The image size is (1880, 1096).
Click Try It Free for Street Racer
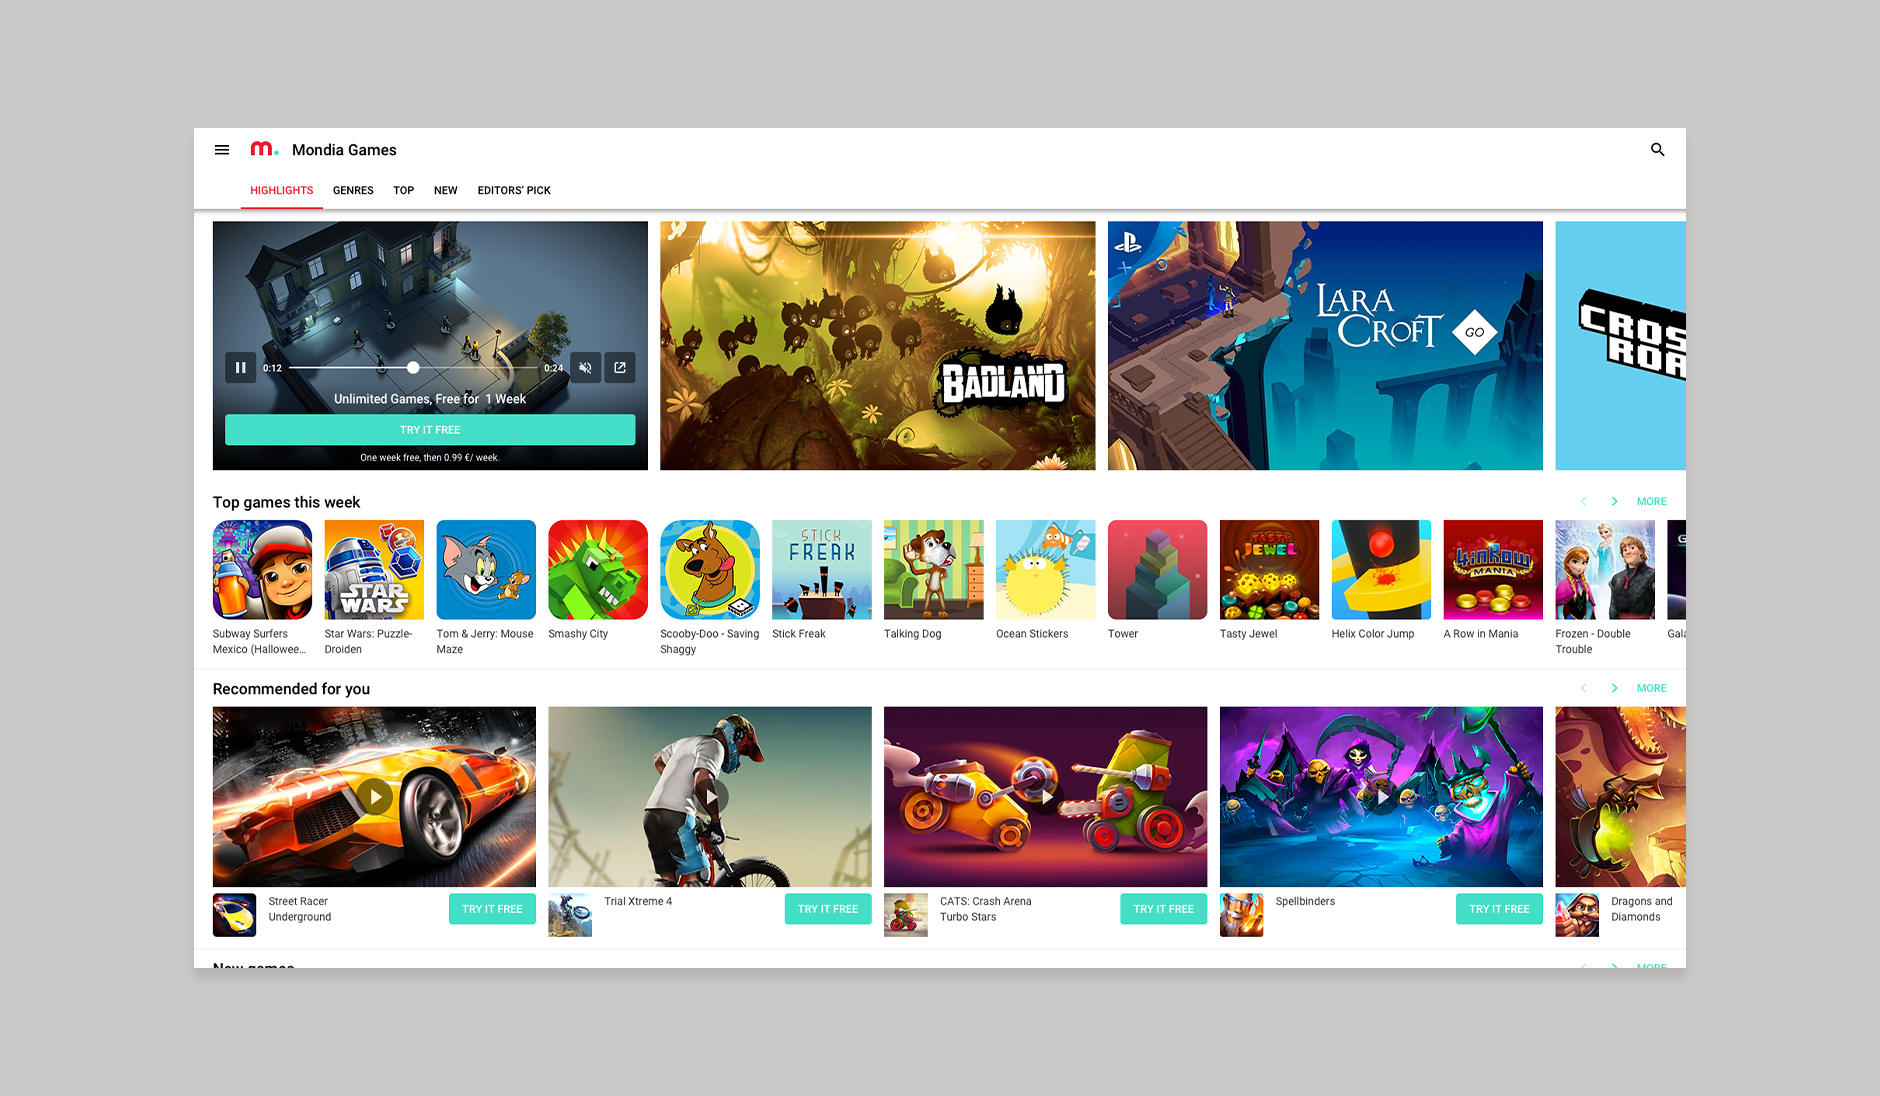(492, 909)
